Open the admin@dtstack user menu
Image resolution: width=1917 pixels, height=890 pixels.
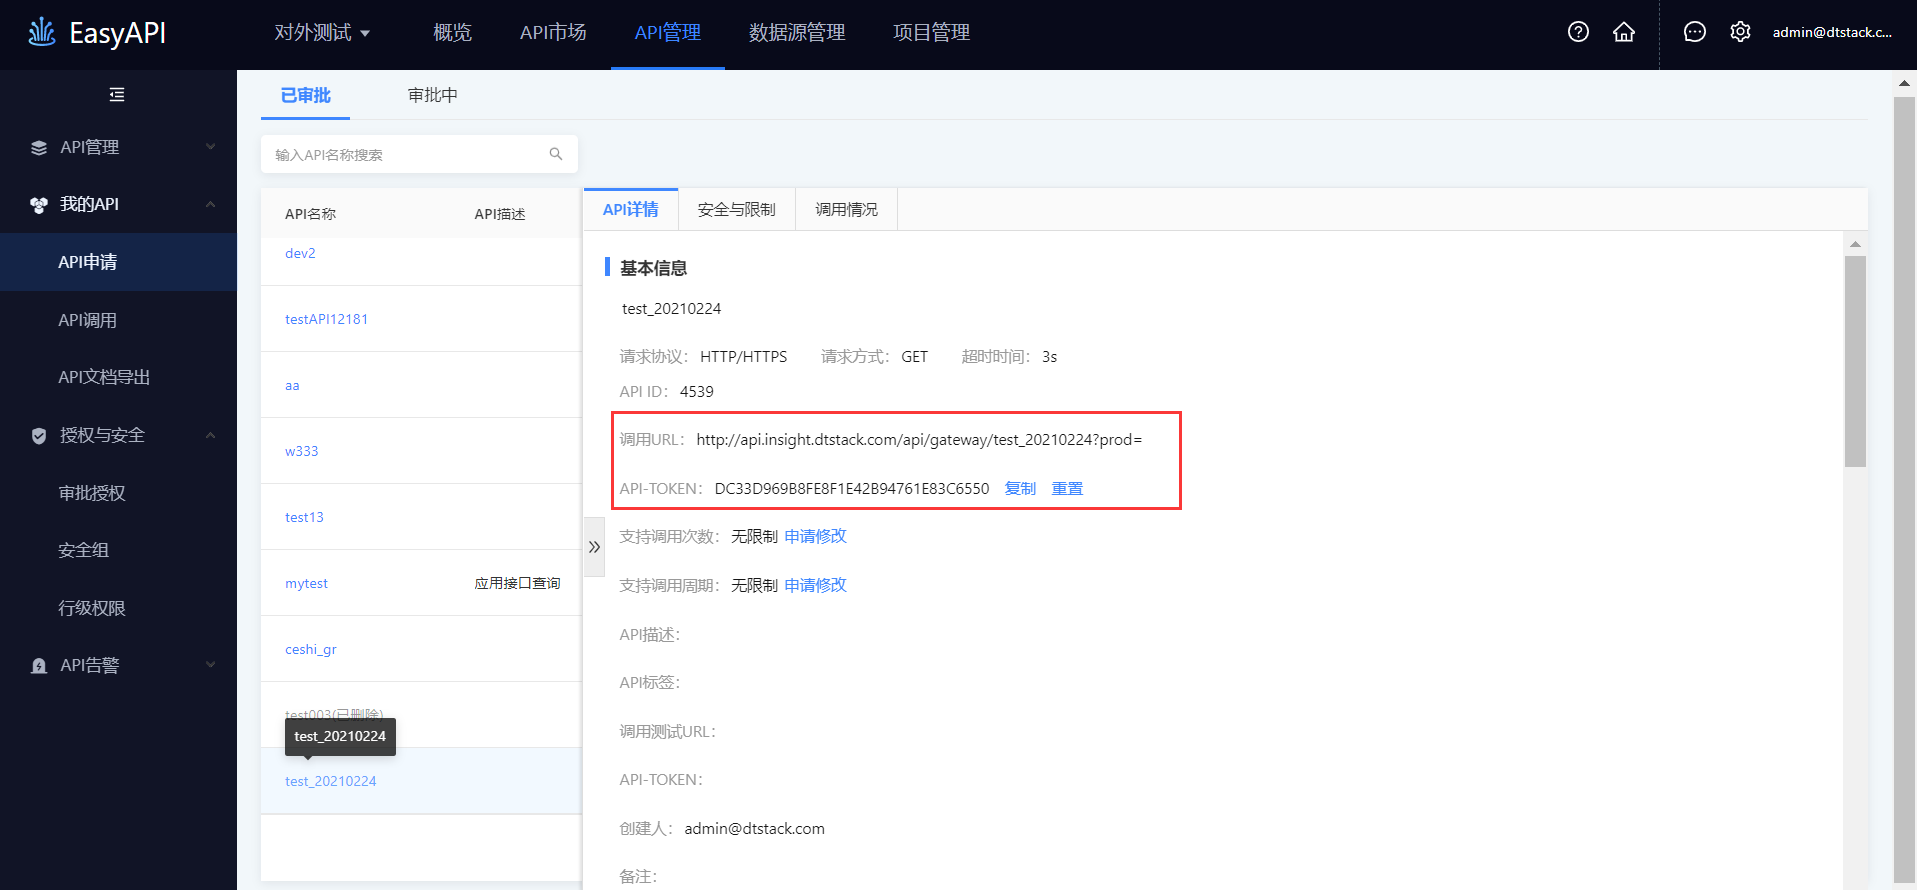(x=1832, y=32)
